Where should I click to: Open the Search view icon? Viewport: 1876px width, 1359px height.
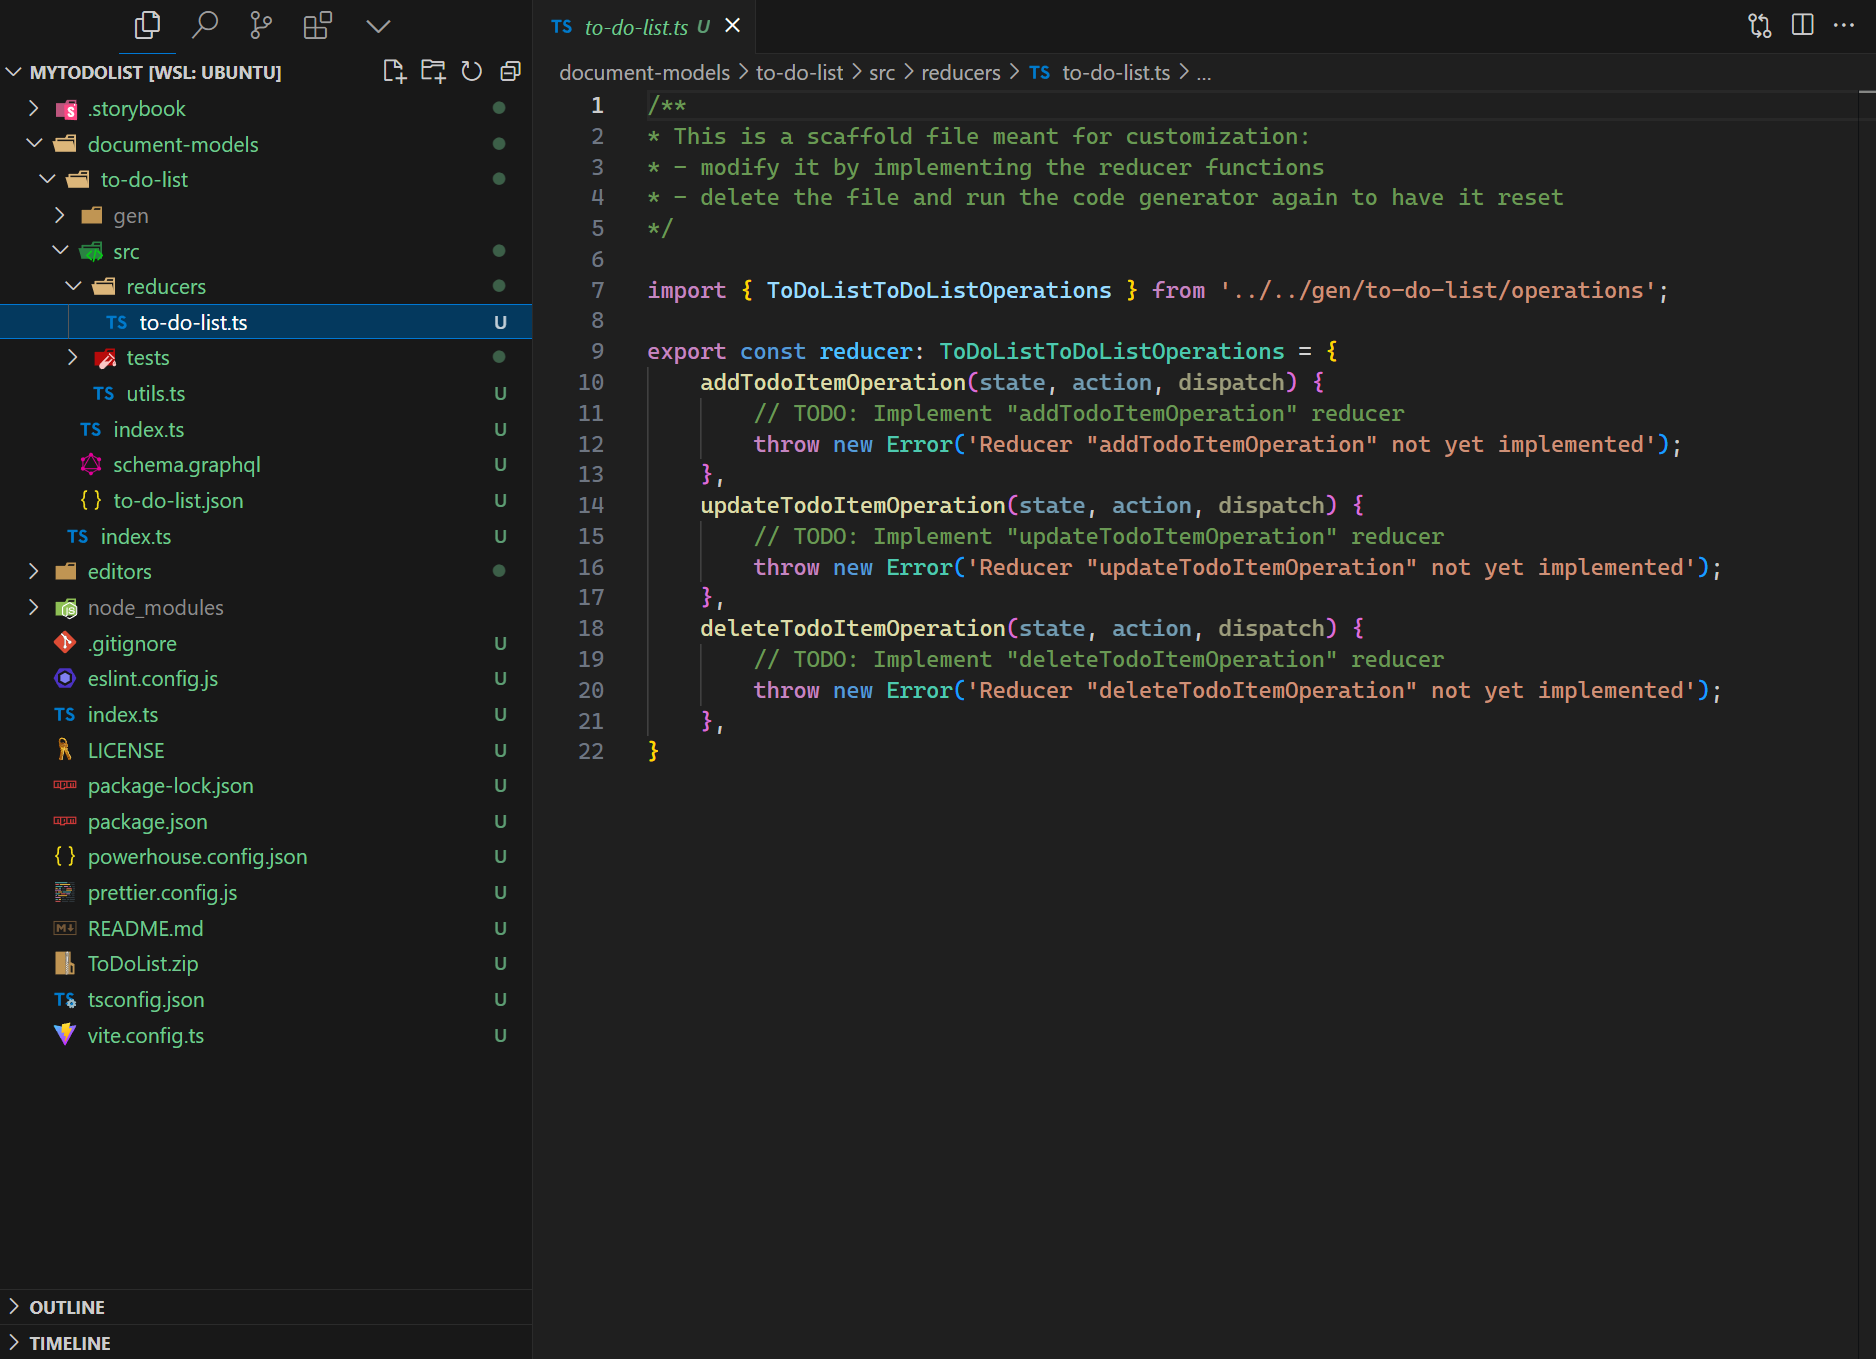point(205,25)
